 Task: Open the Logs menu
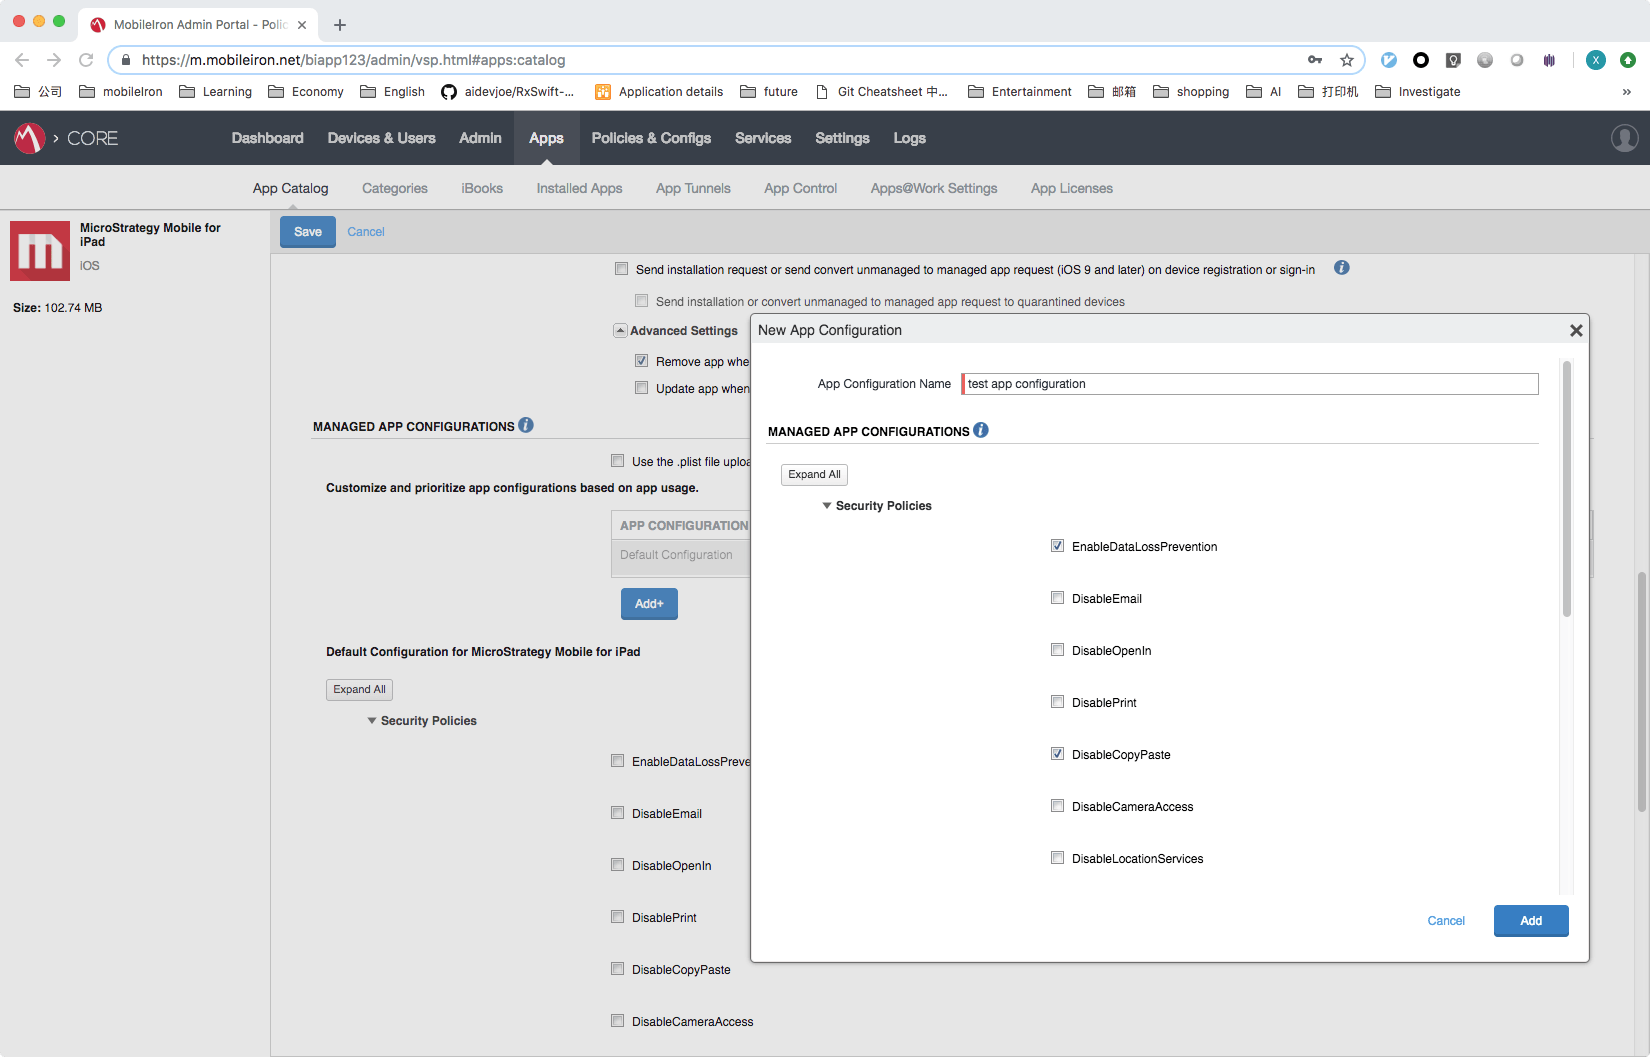(x=910, y=138)
